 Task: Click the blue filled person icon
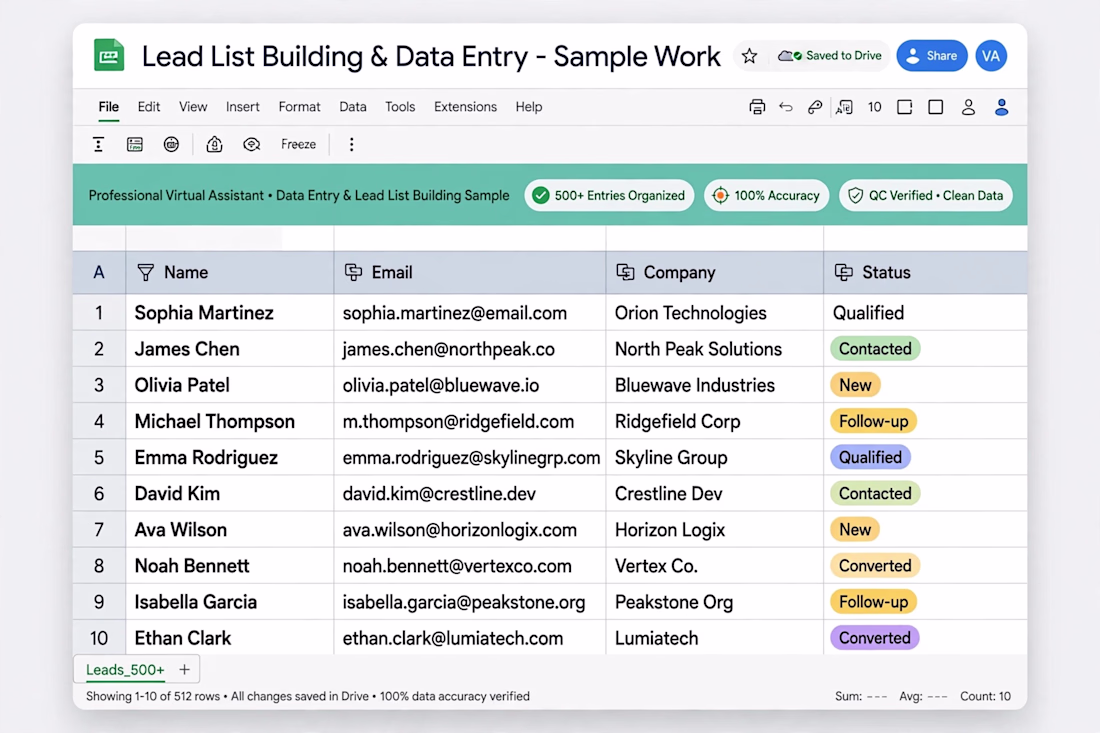coord(1001,107)
